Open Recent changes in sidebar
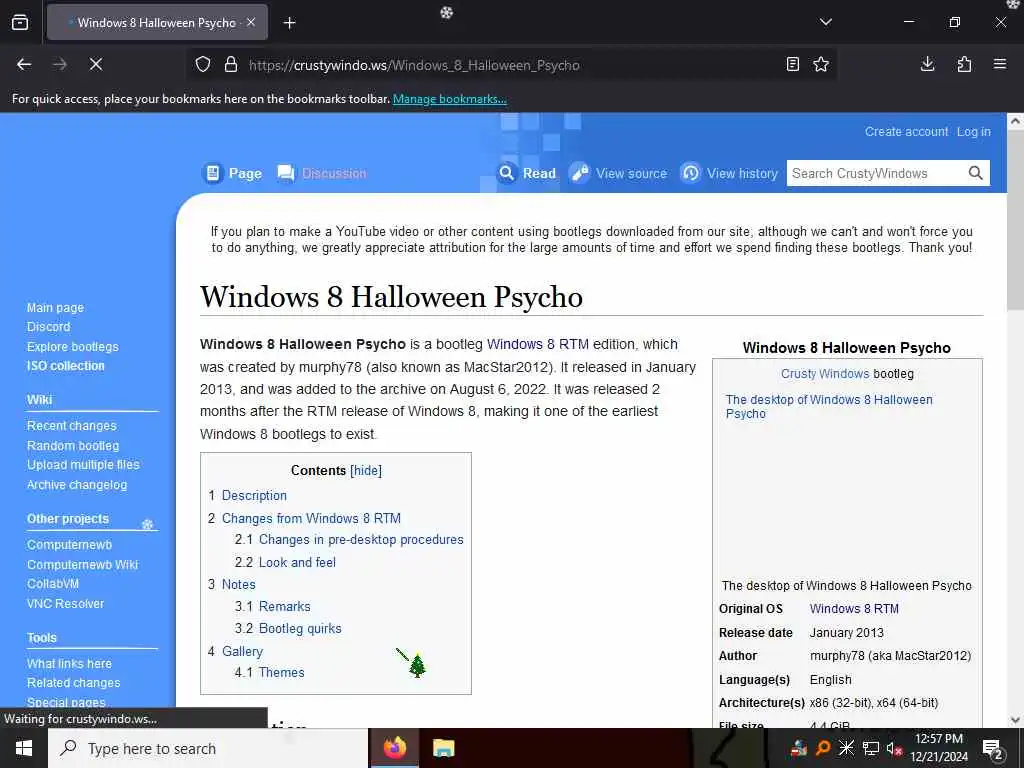The image size is (1024, 768). (72, 425)
